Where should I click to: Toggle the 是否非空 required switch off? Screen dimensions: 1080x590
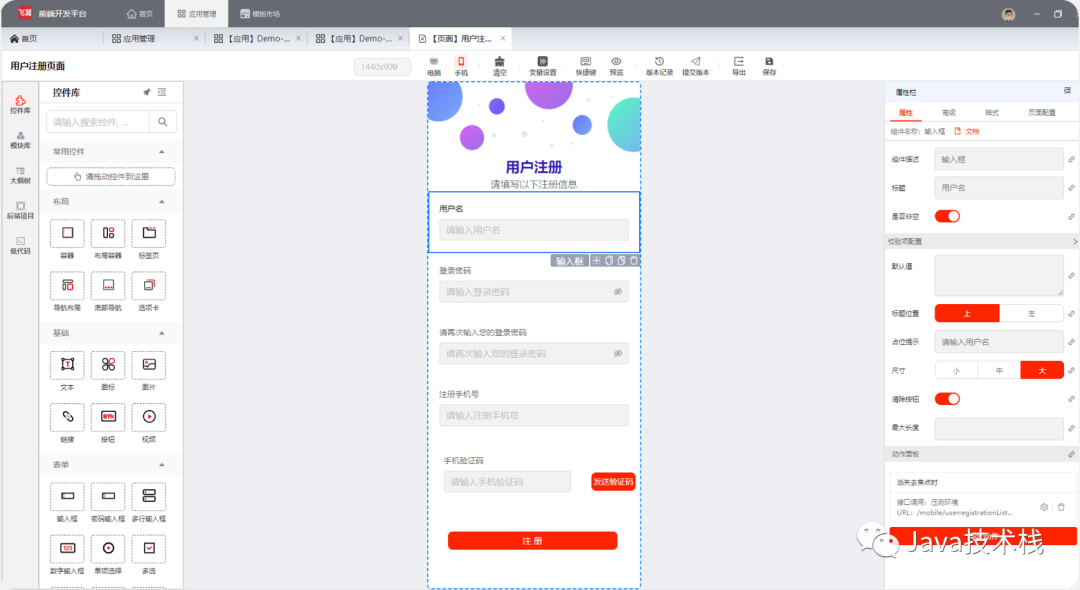pyautogui.click(x=948, y=215)
